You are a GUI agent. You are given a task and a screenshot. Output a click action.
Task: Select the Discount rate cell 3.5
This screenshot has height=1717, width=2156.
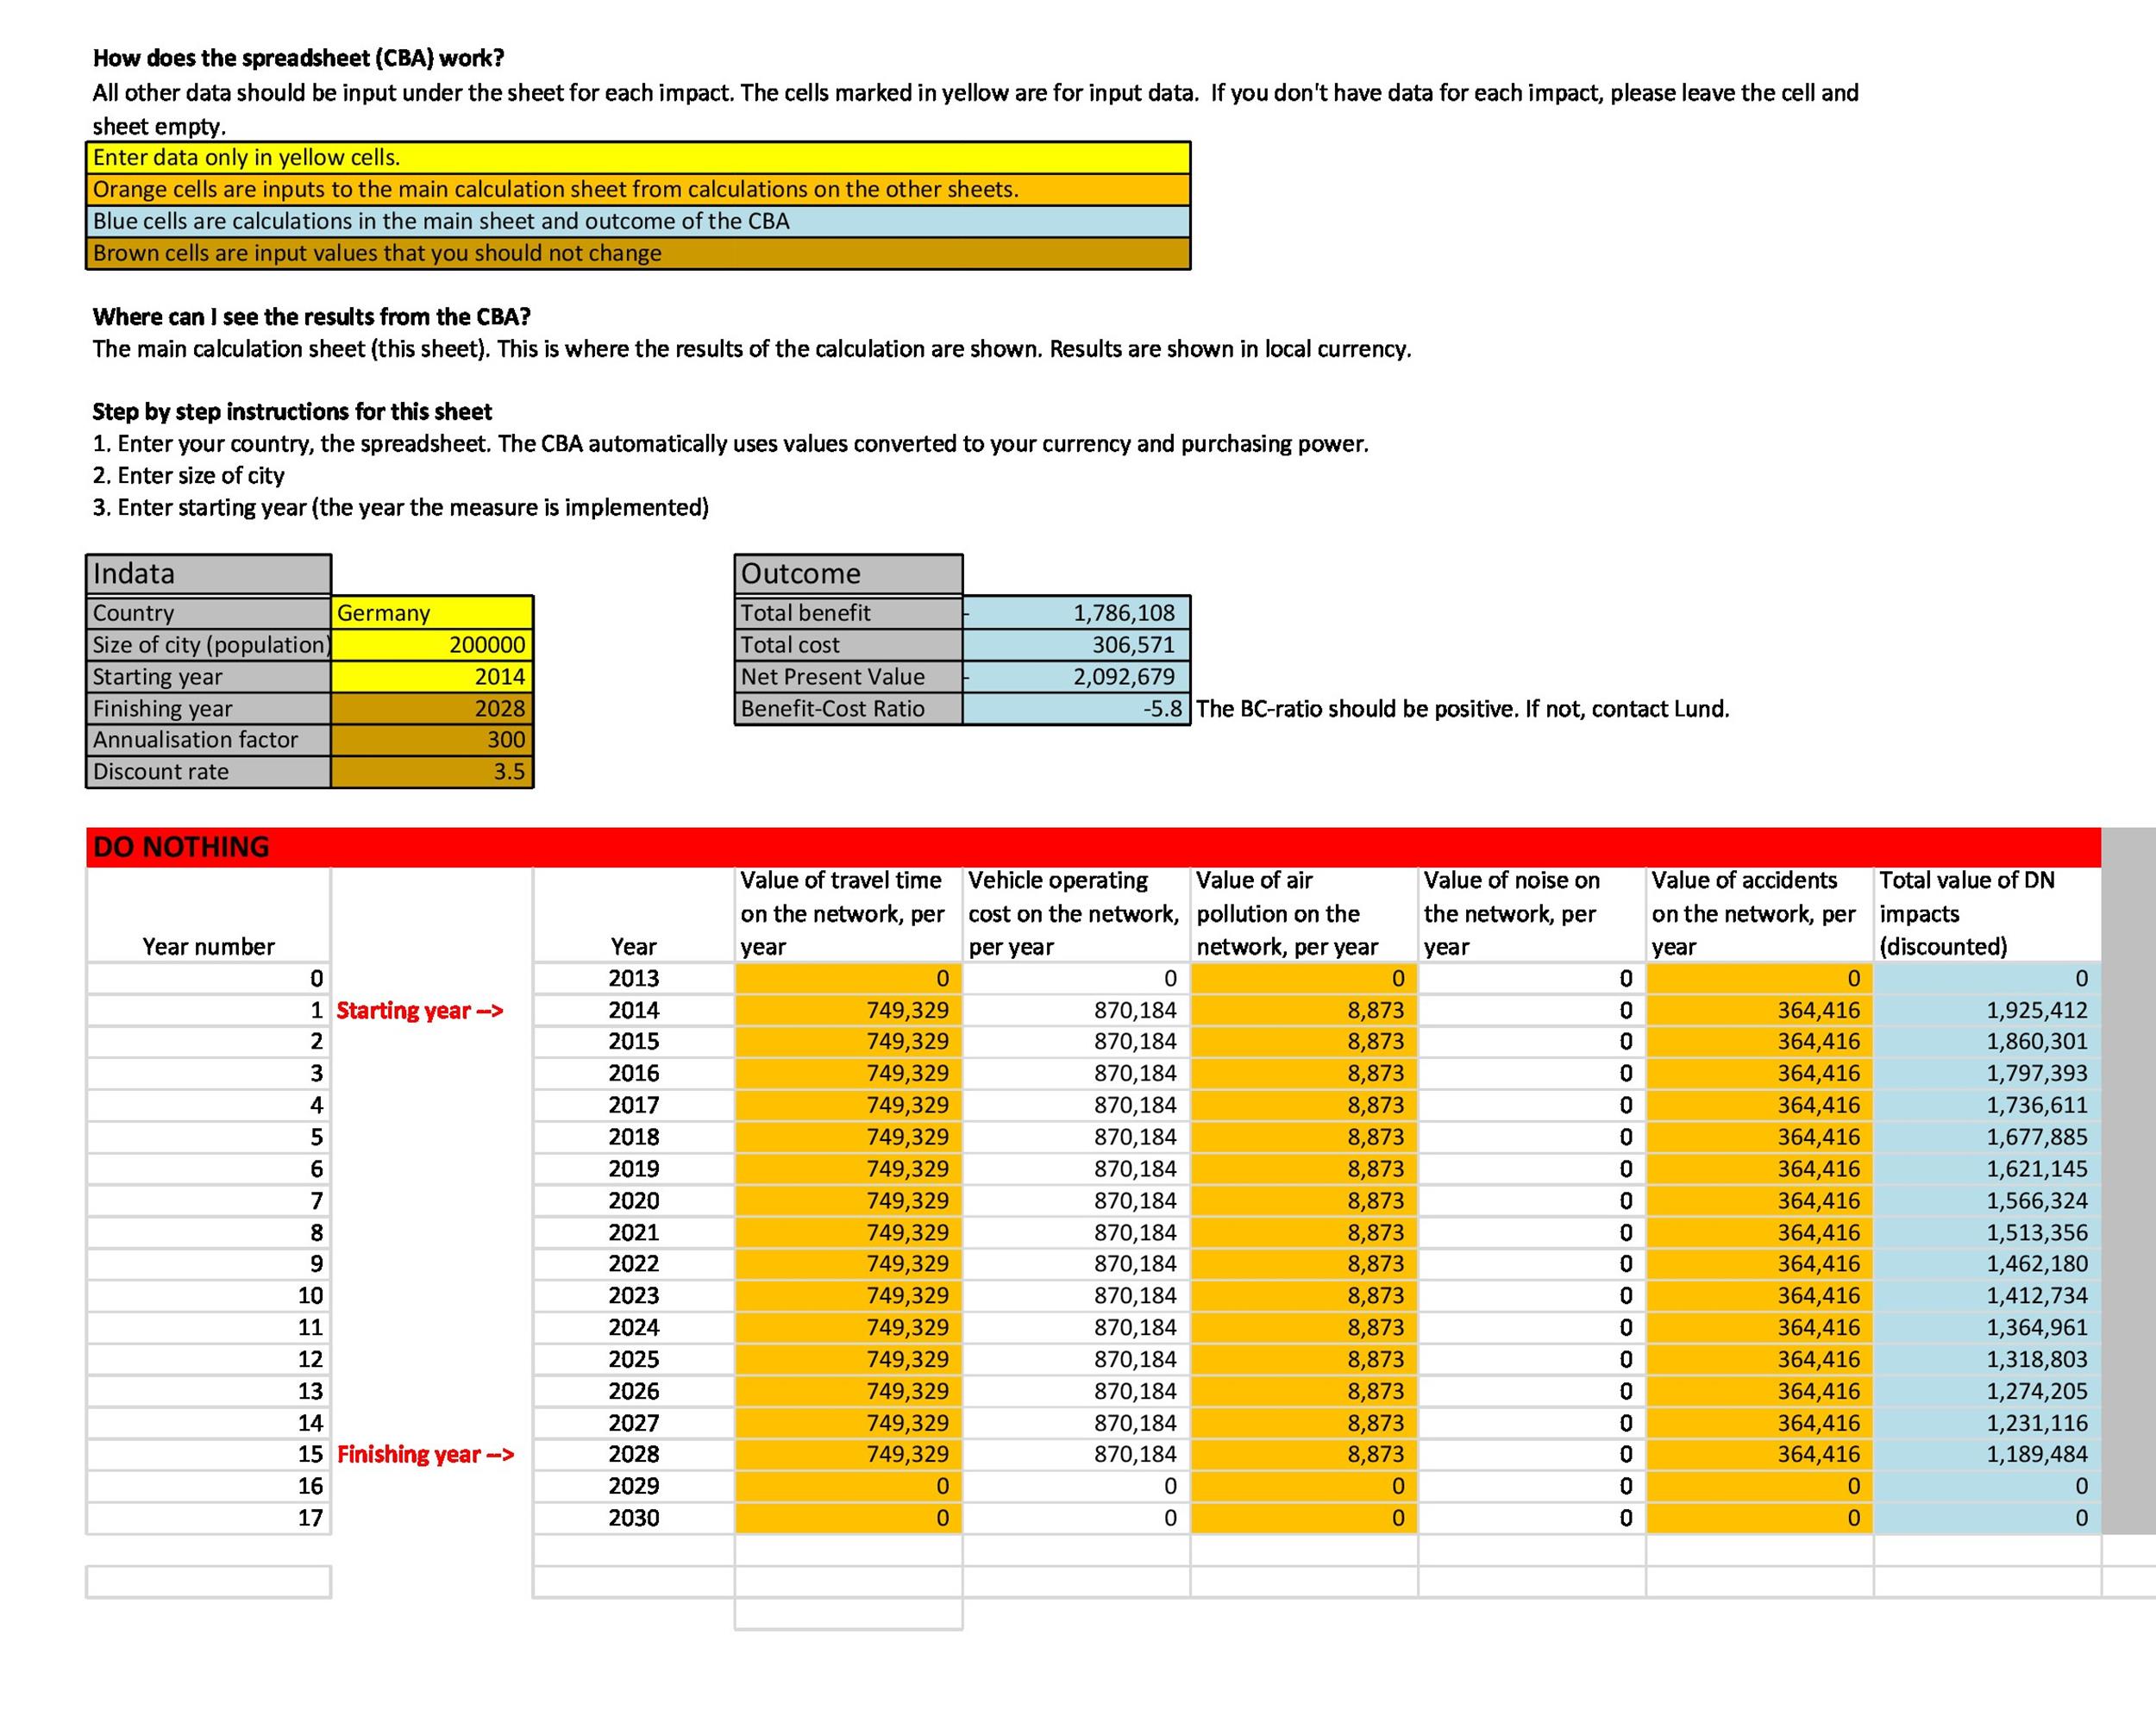pyautogui.click(x=431, y=771)
